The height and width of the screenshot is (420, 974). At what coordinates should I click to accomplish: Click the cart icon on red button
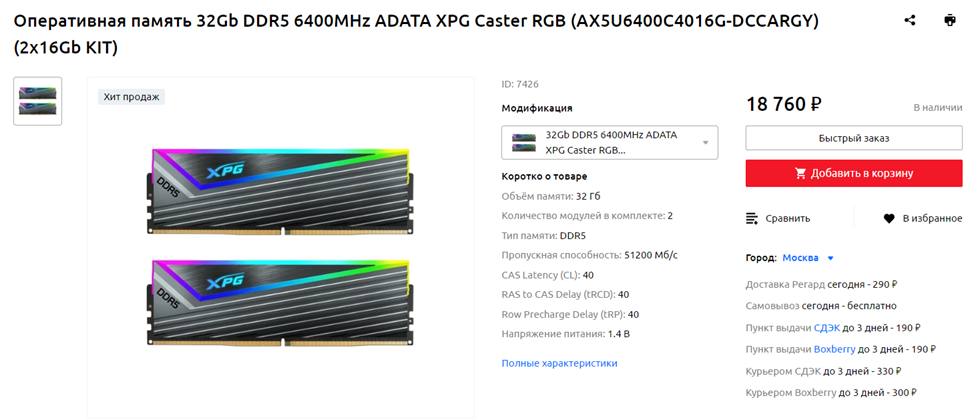[x=800, y=173]
